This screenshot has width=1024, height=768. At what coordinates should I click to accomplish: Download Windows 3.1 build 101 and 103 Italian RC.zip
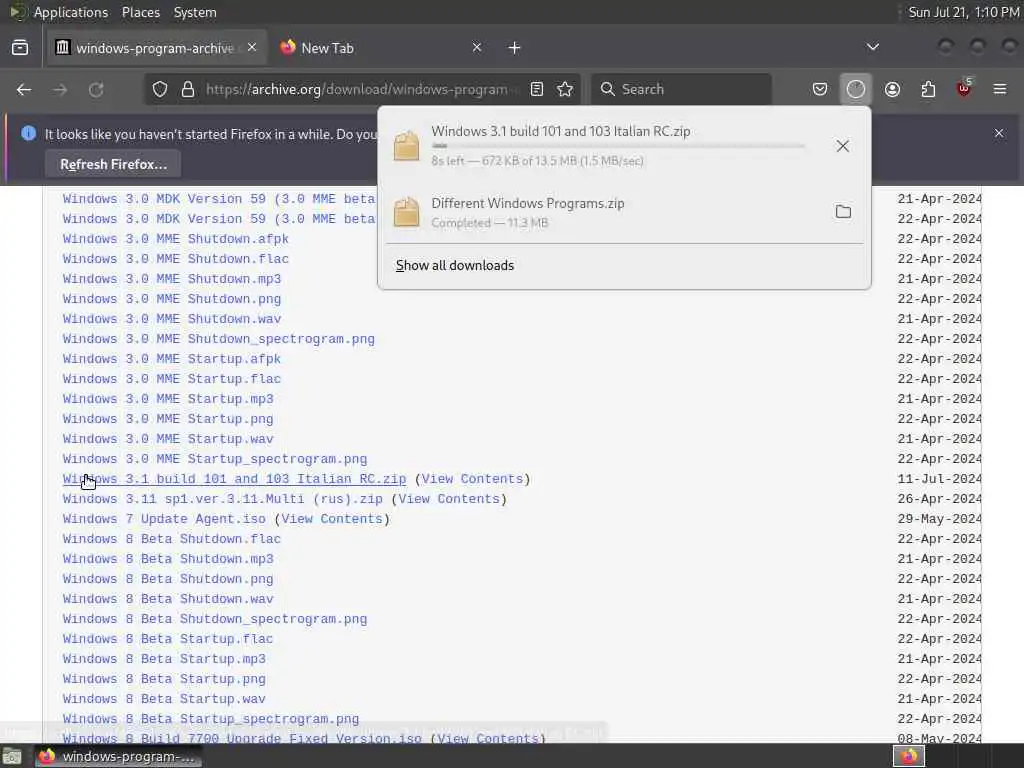click(234, 479)
